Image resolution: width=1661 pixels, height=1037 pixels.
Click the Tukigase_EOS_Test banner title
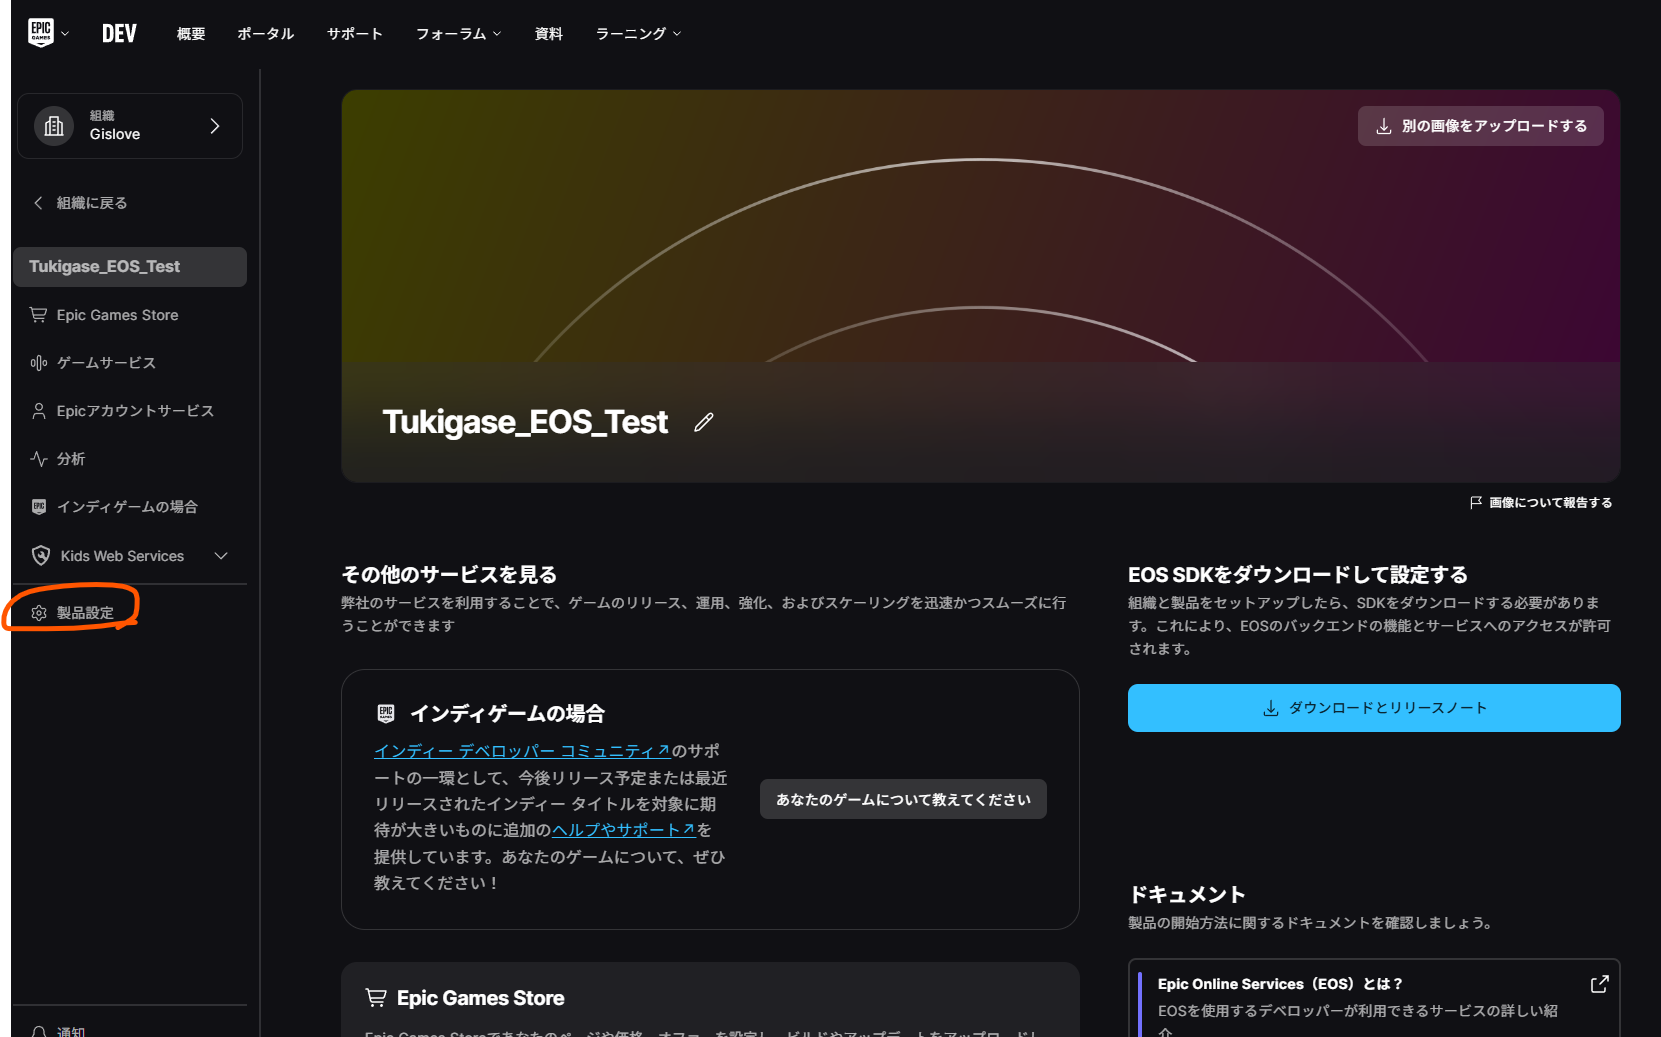(524, 422)
